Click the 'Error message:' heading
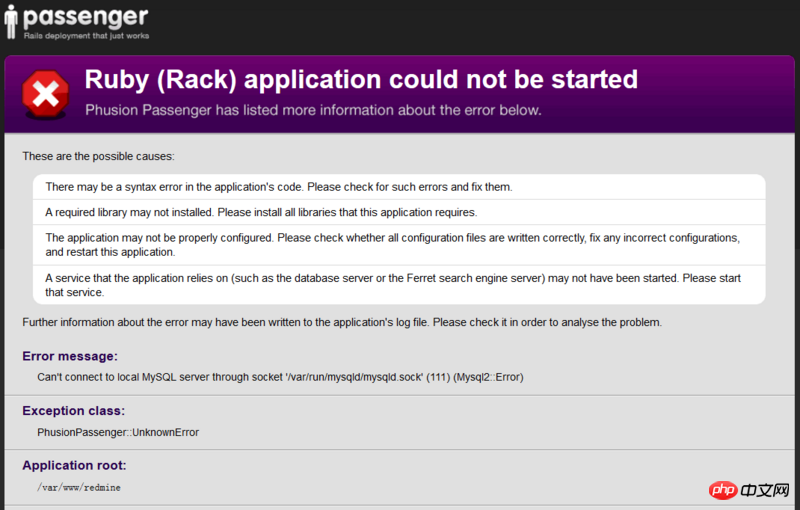 pos(70,356)
